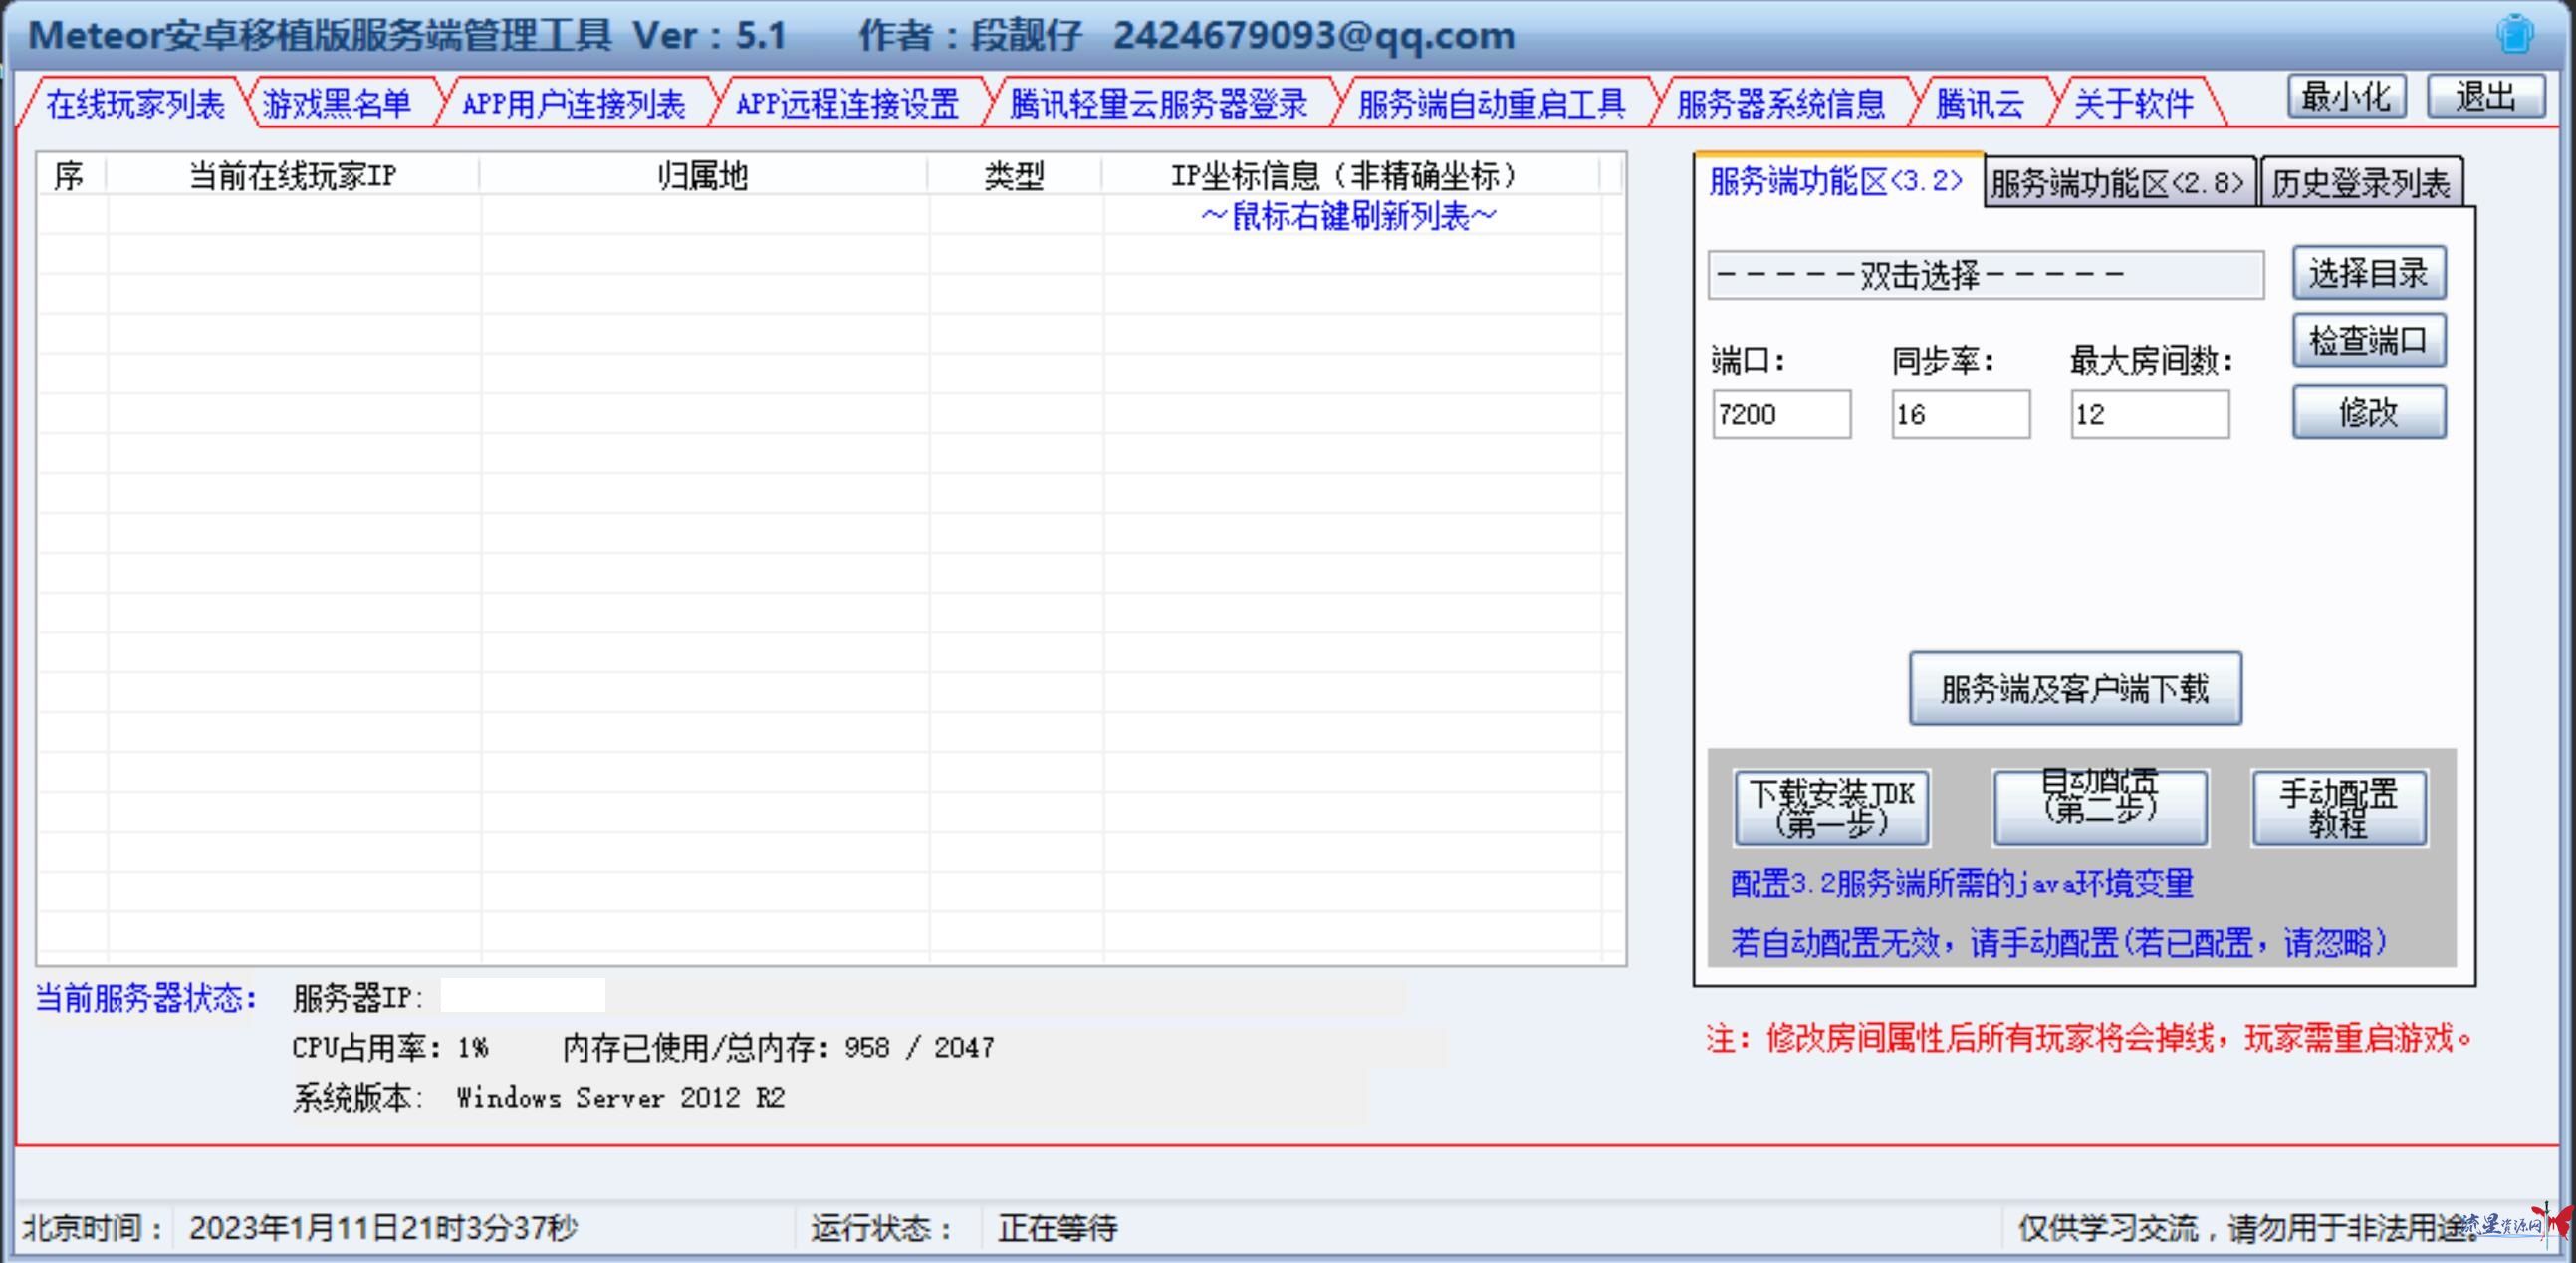The image size is (2576, 1263).
Task: View the 关于软件 tab
Action: [x=2134, y=104]
